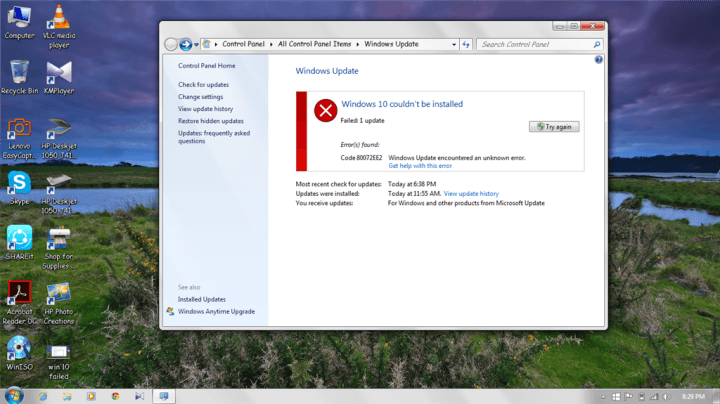Open the Action Center flag in tray
The width and height of the screenshot is (720, 404).
pos(629,397)
